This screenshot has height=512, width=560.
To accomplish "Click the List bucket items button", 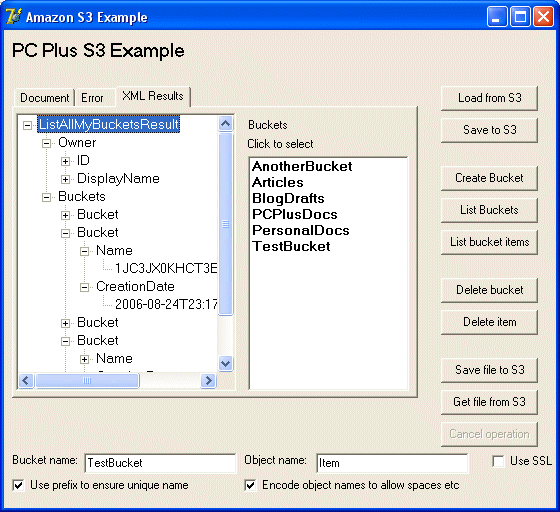I will coord(489,242).
